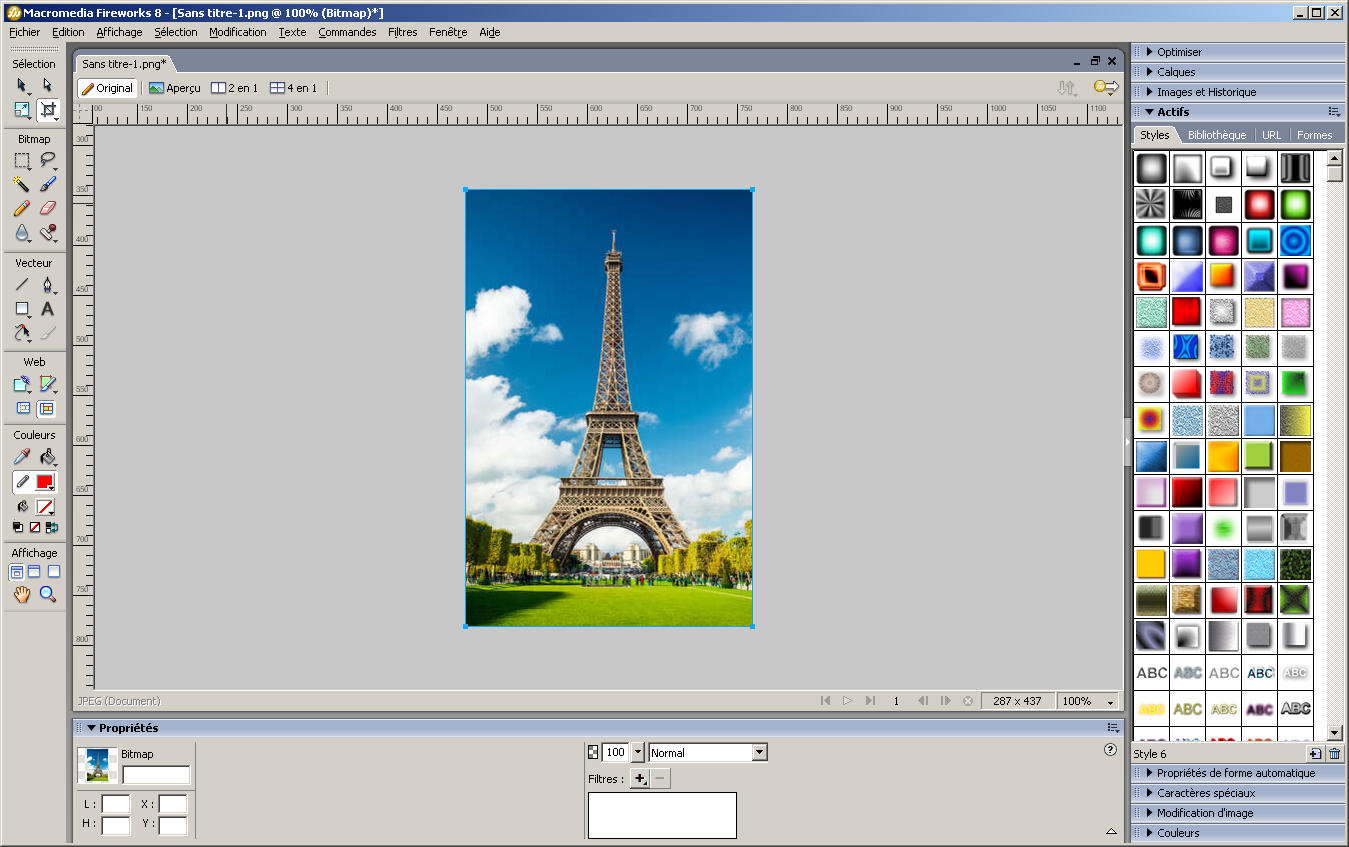
Task: Click the L width input field
Action: 116,804
